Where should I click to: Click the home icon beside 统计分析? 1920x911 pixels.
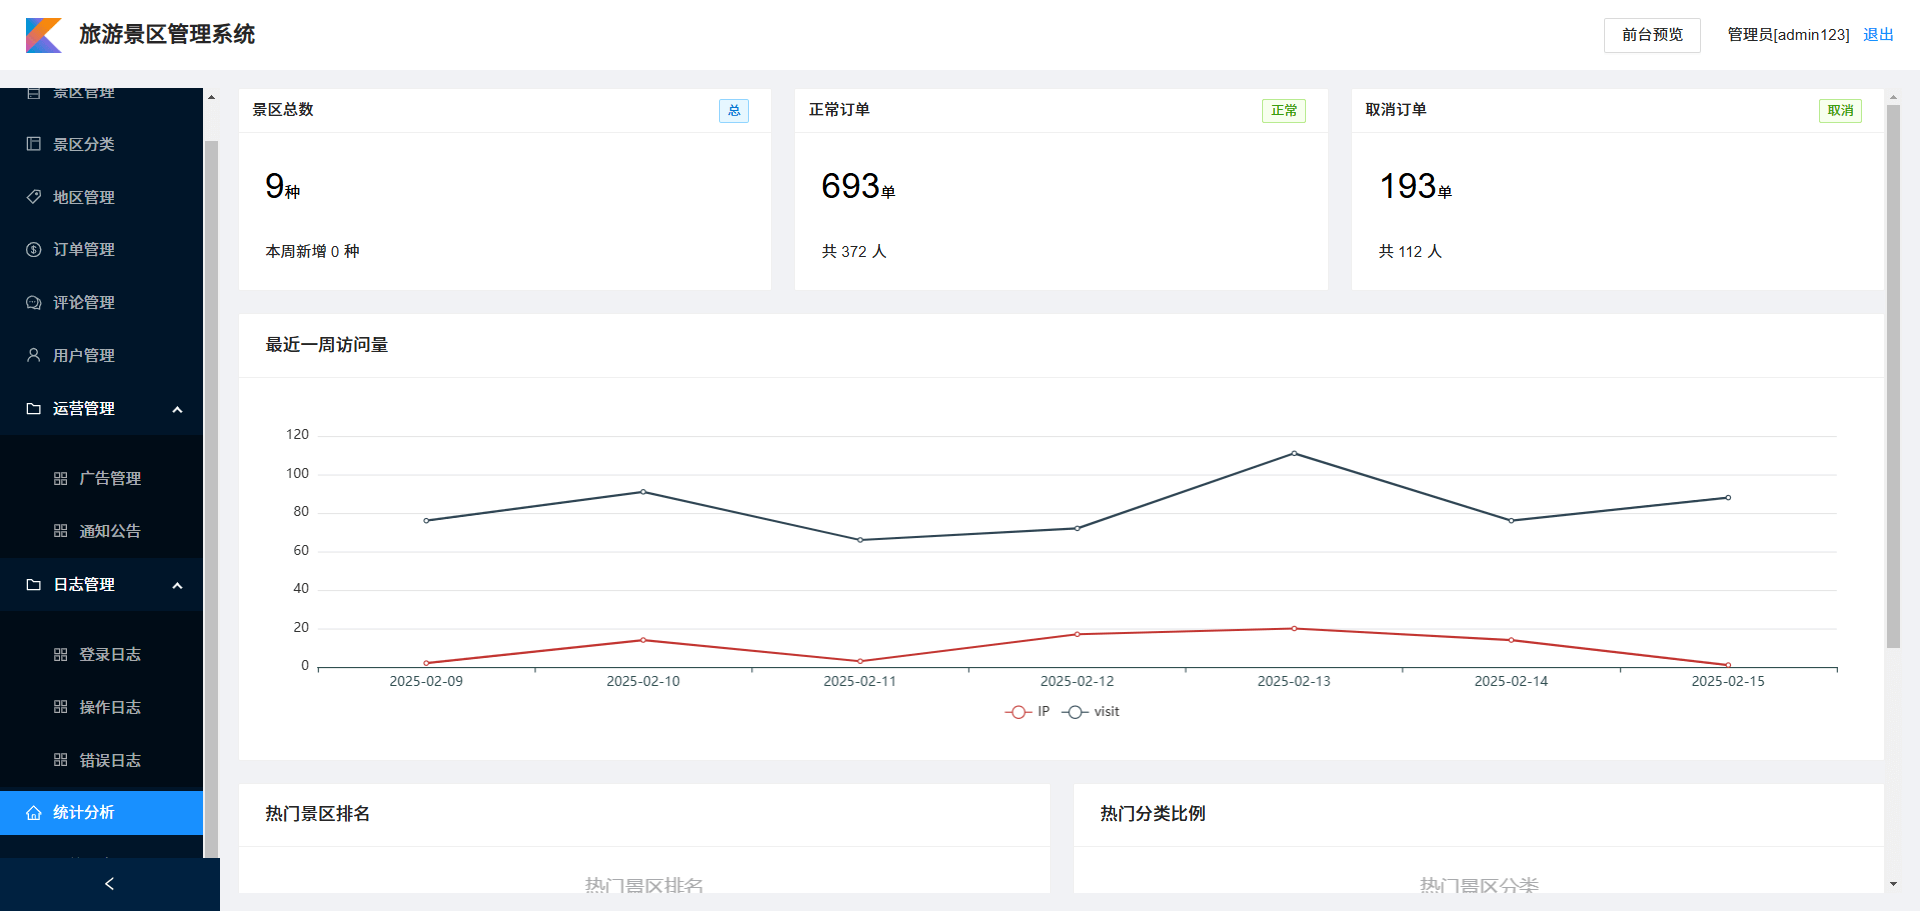(33, 813)
